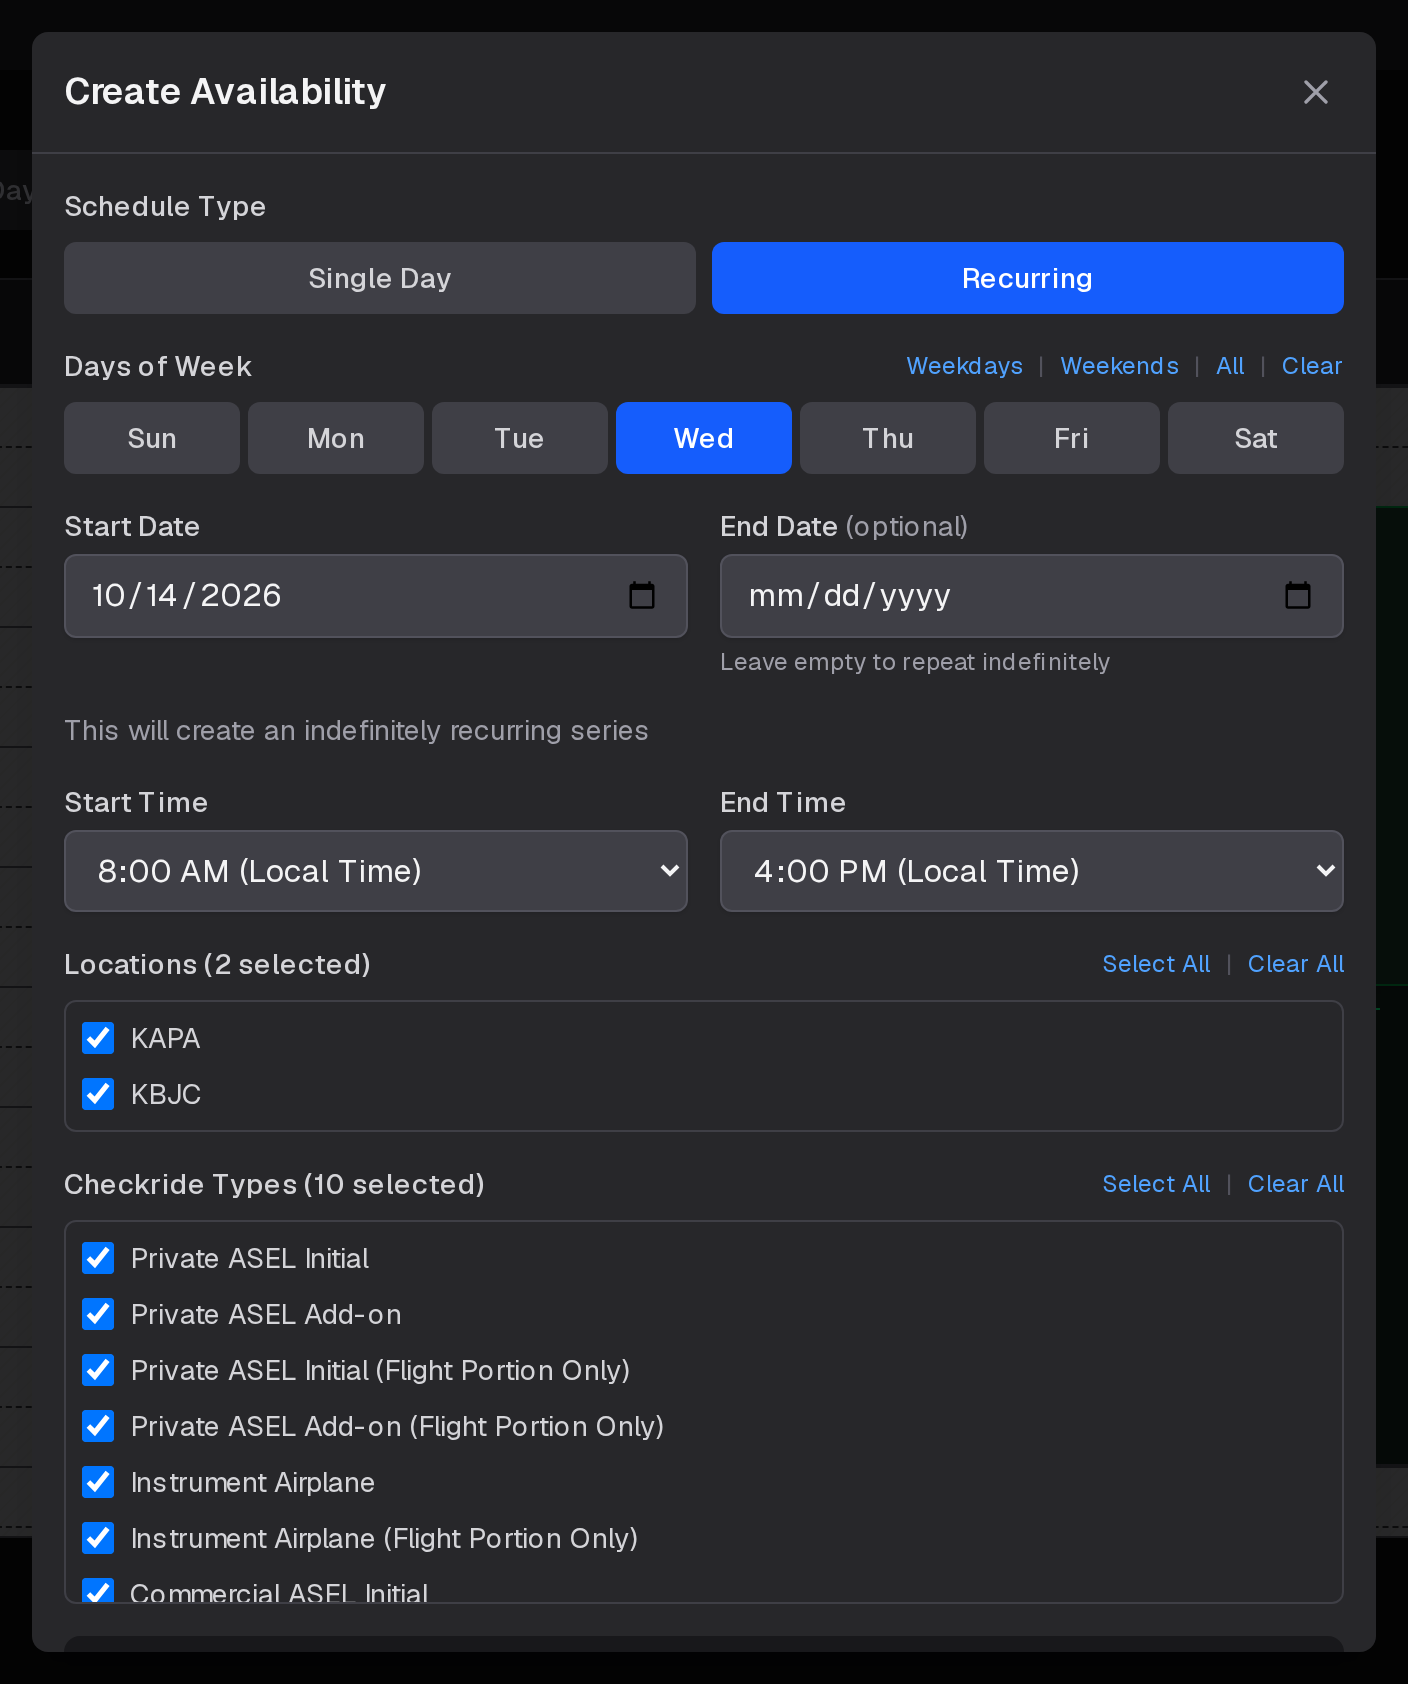Open the End Time dropdown
The image size is (1408, 1684).
1032,871
